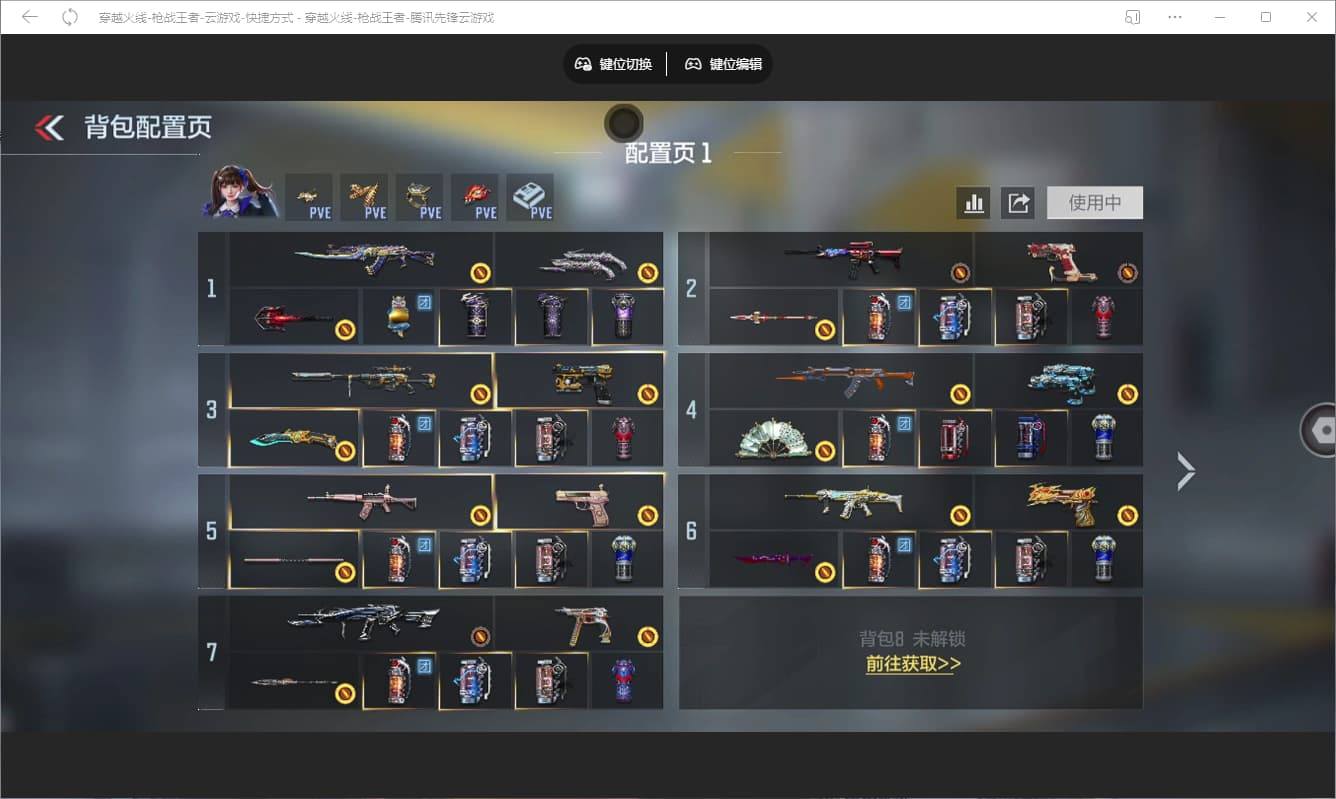Image resolution: width=1336 pixels, height=799 pixels.
Task: Return using the red double-chevron back icon
Action: (49, 128)
